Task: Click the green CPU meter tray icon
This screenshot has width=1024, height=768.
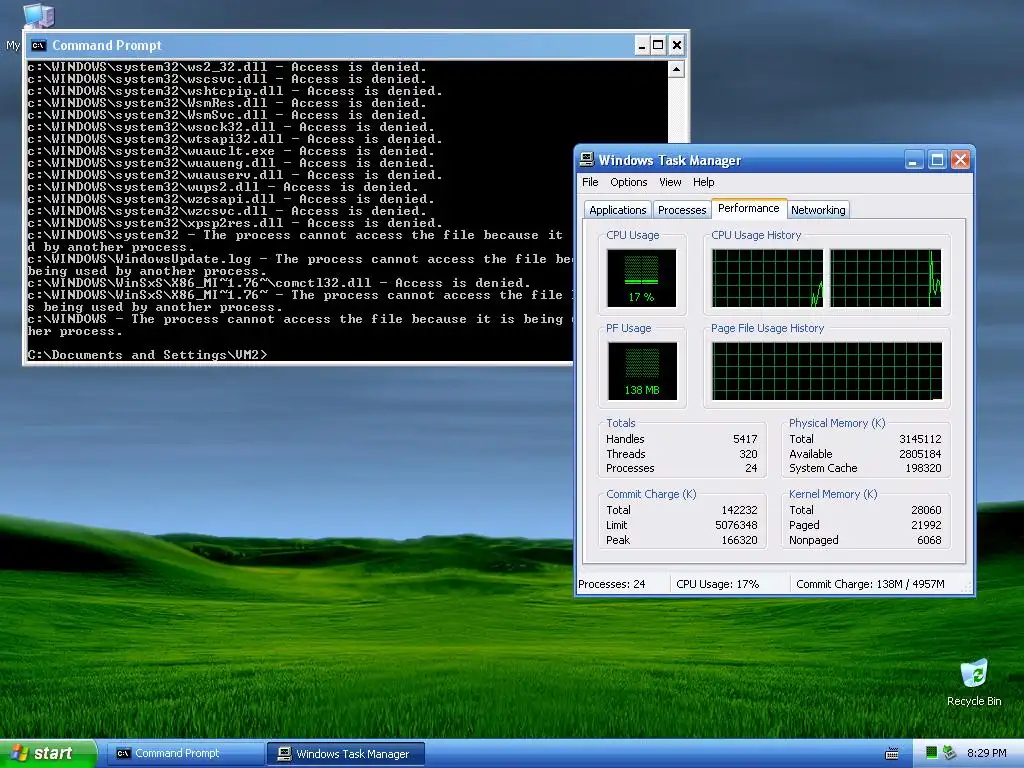Action: click(931, 753)
